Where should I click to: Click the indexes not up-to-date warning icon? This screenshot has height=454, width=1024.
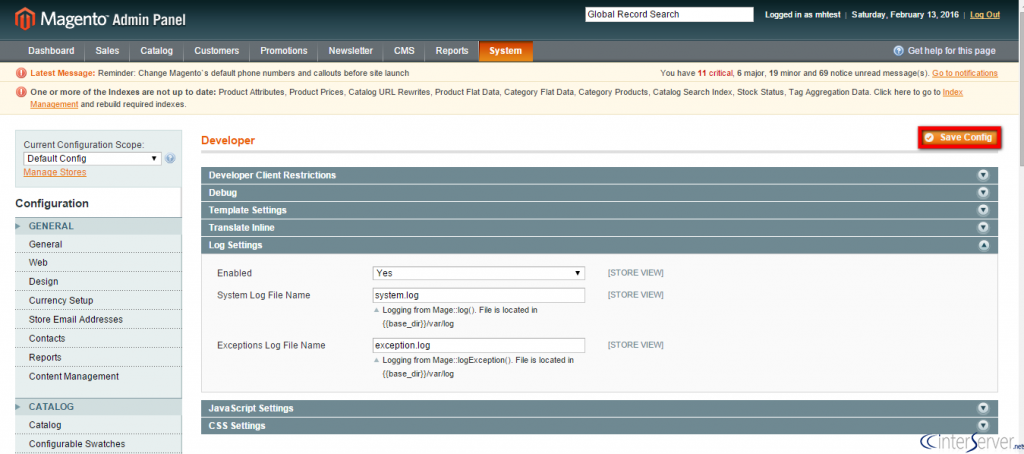pyautogui.click(x=21, y=93)
